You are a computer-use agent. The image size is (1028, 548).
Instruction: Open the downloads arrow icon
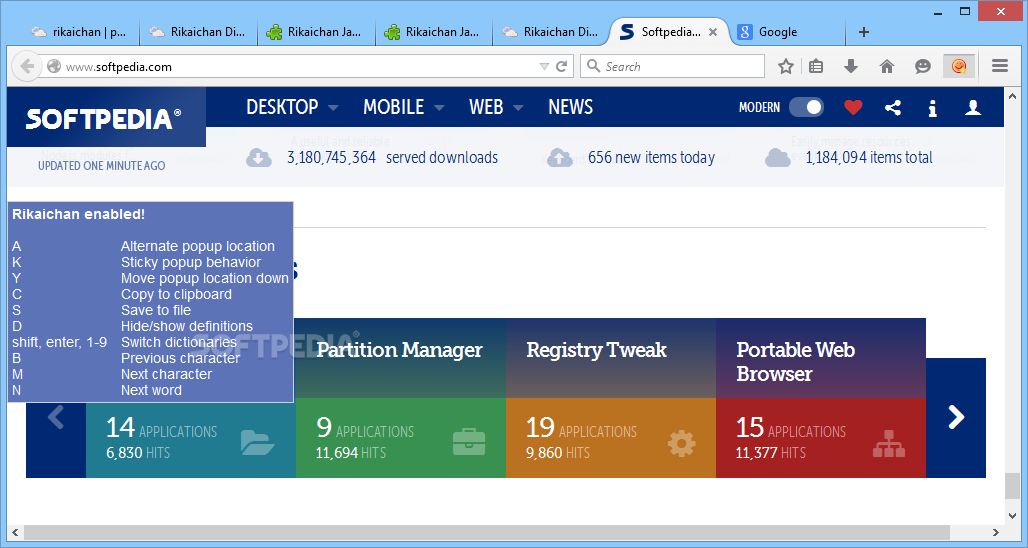pos(851,66)
